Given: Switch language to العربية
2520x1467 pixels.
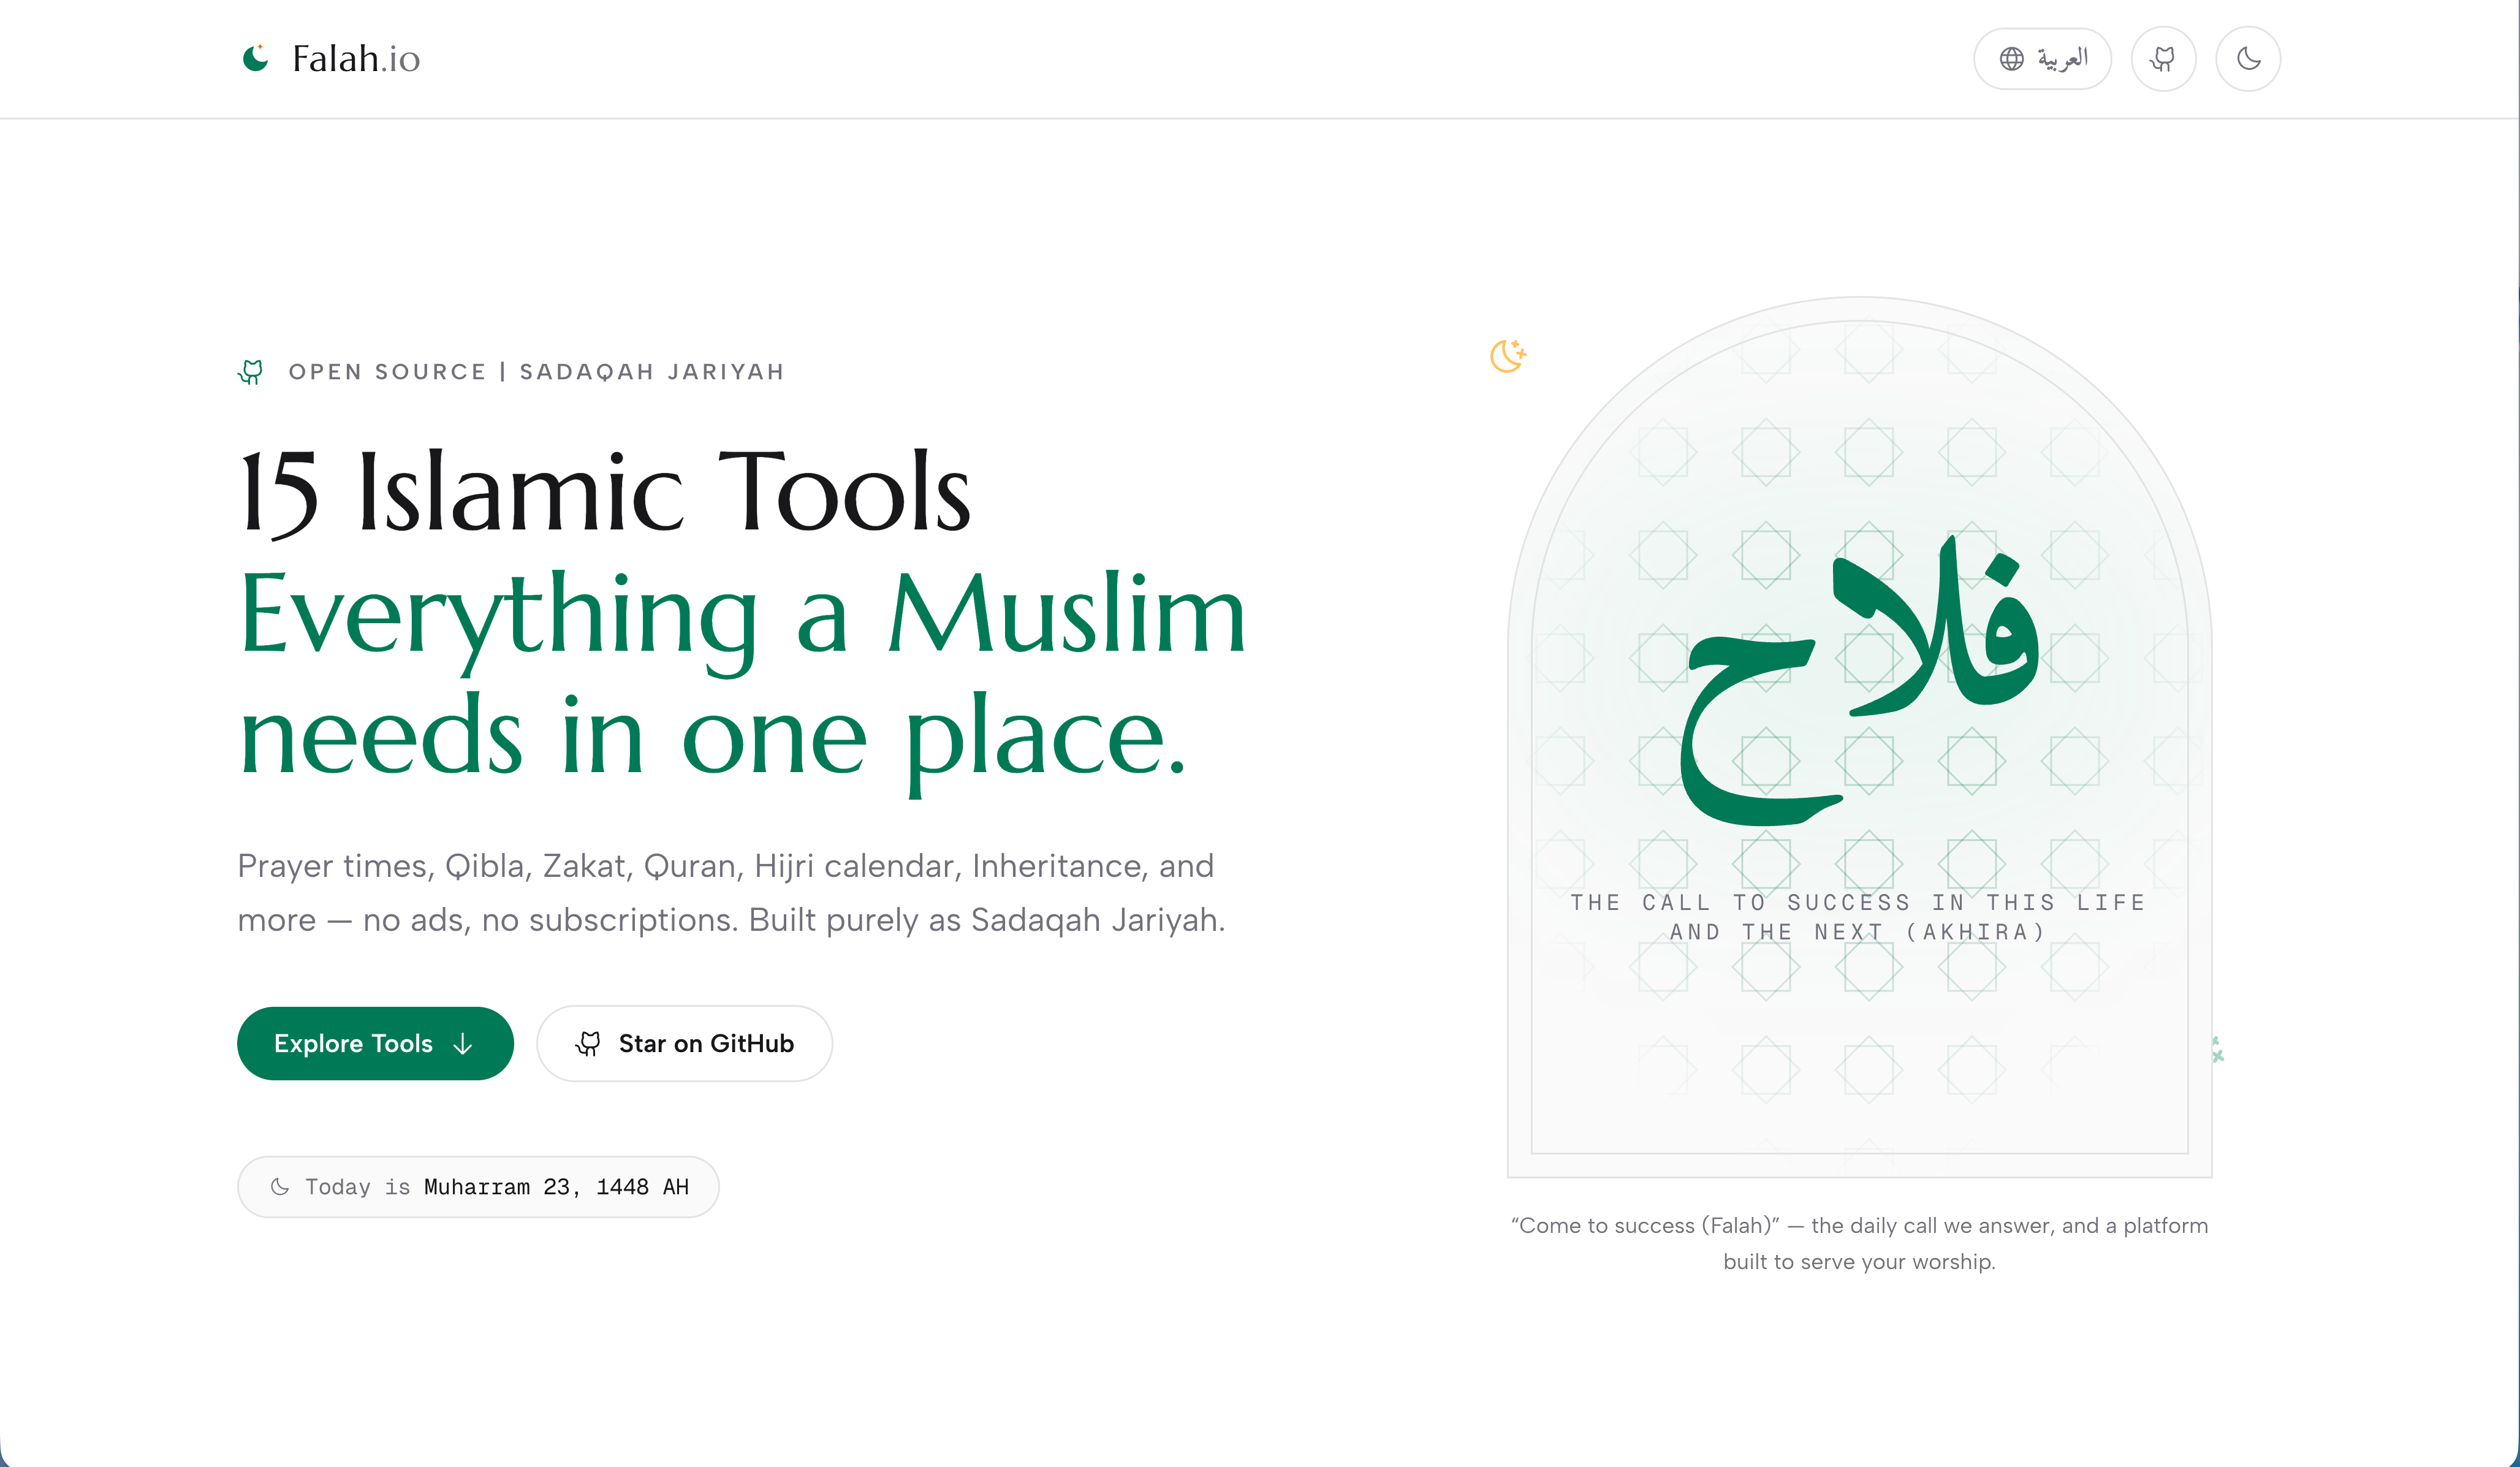Looking at the screenshot, I should (x=2042, y=59).
